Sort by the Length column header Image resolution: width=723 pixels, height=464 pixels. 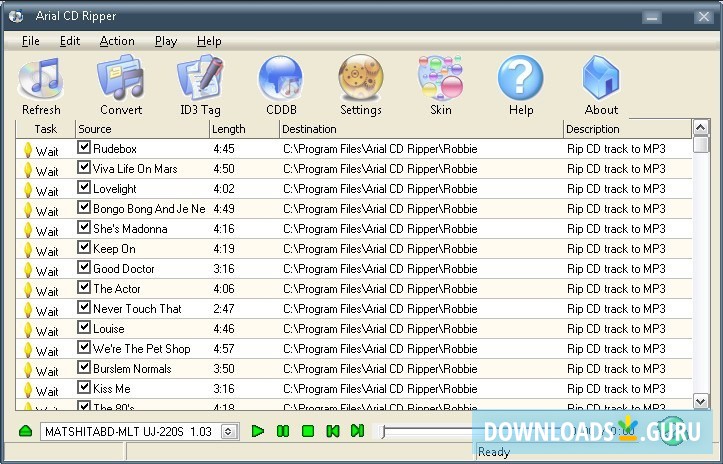click(244, 129)
